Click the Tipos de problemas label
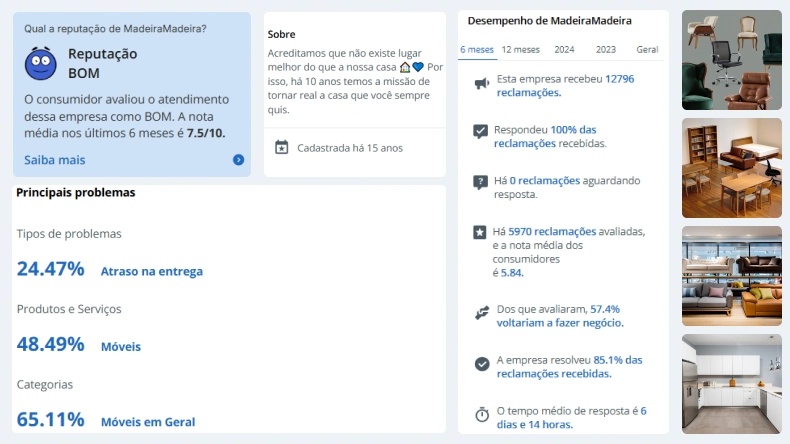The height and width of the screenshot is (444, 790). 69,234
